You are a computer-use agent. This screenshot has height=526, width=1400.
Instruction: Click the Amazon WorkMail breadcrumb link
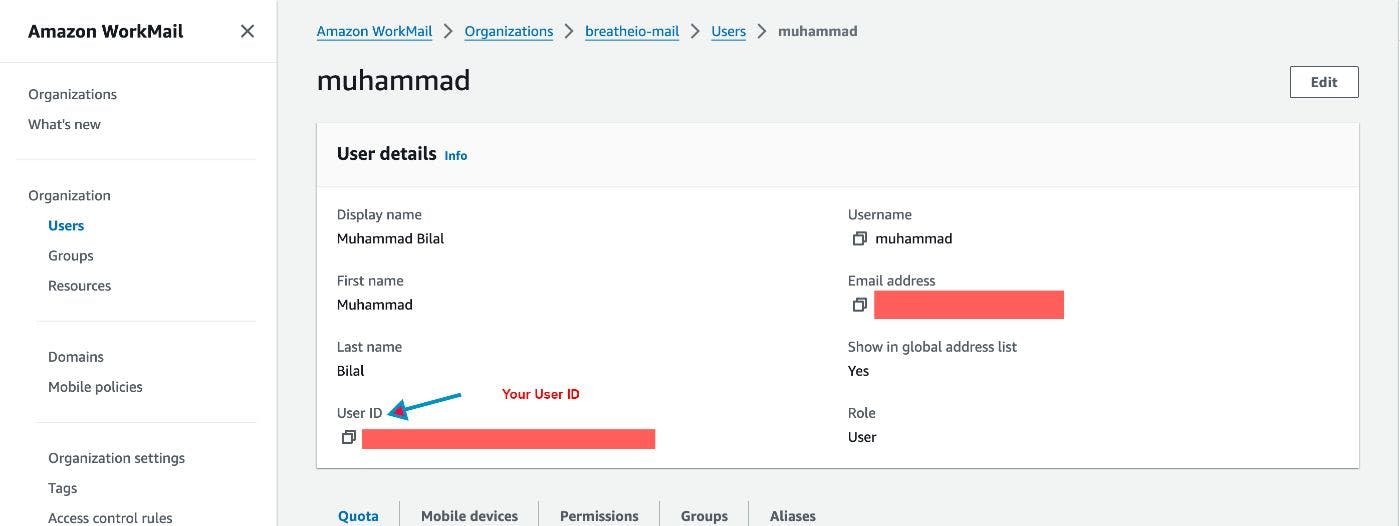374,31
